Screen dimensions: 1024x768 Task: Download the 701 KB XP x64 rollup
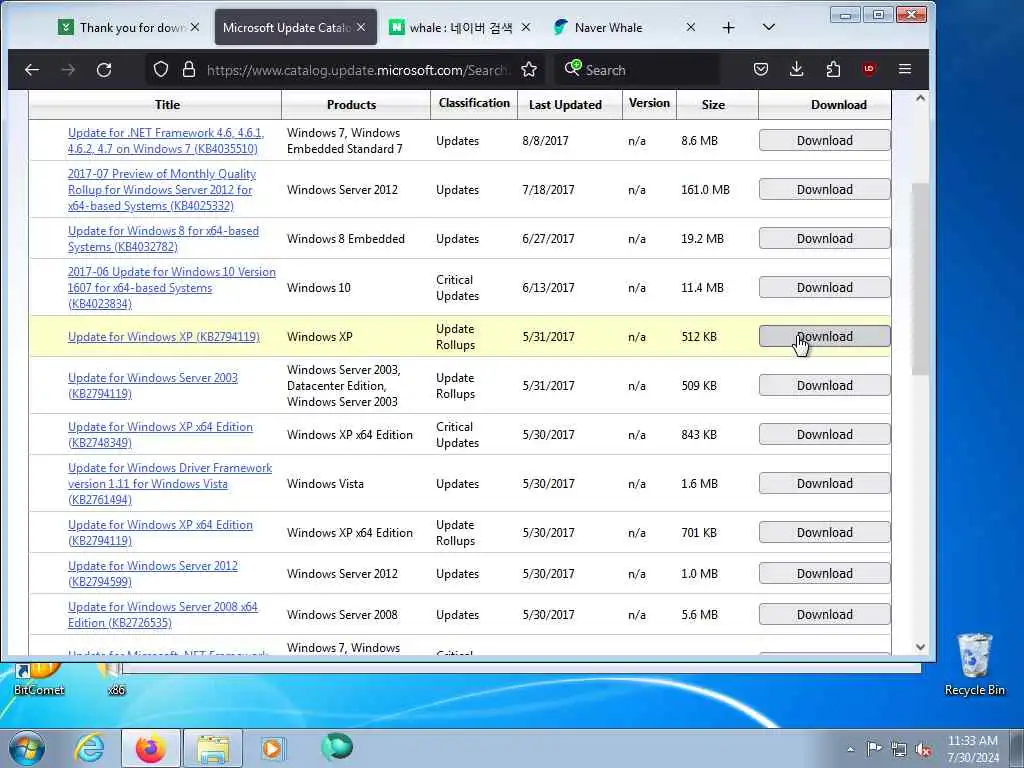tap(824, 532)
